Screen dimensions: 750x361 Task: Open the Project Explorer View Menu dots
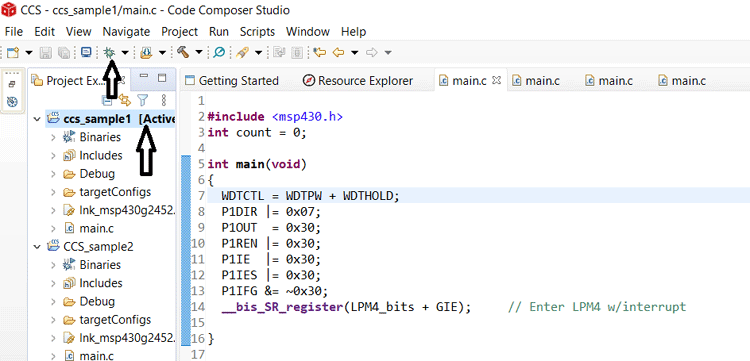pos(164,100)
